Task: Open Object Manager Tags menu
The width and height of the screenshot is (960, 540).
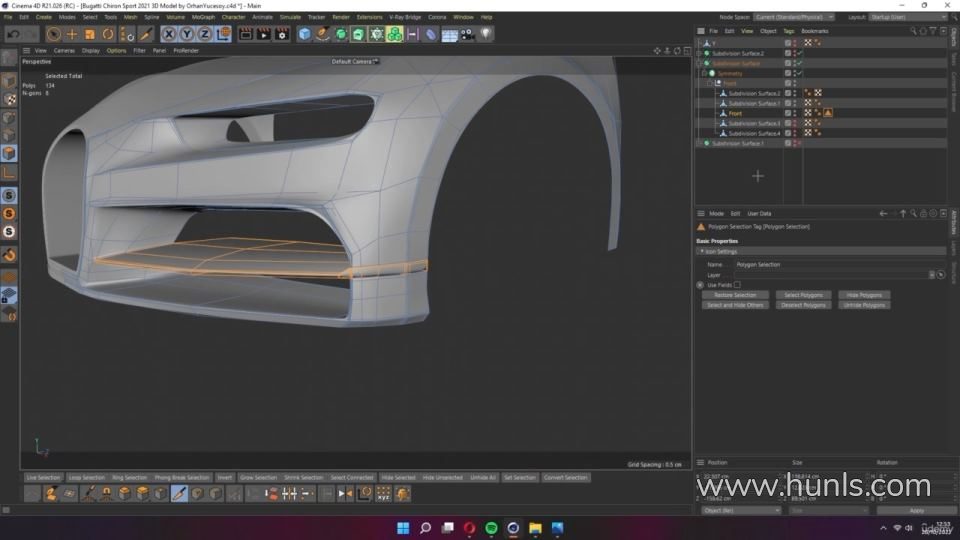Action: click(789, 31)
